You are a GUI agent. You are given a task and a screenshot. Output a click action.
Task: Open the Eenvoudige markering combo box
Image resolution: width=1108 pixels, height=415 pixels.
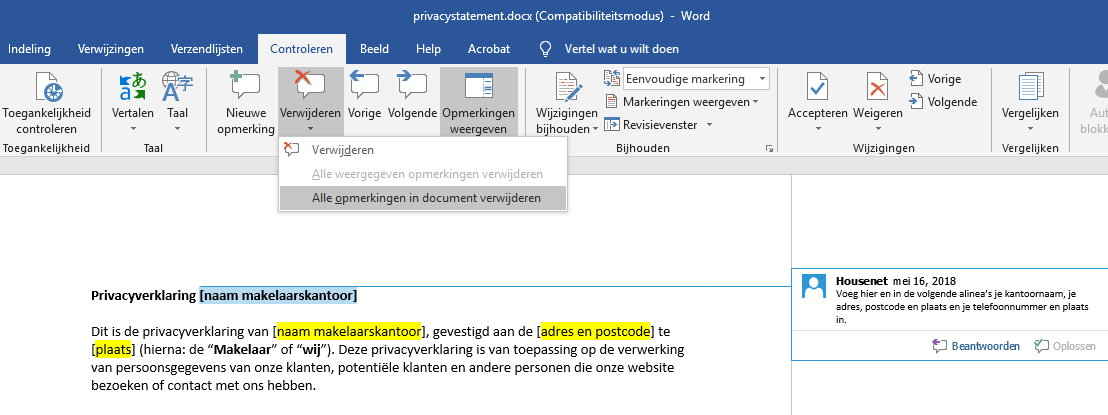(696, 79)
